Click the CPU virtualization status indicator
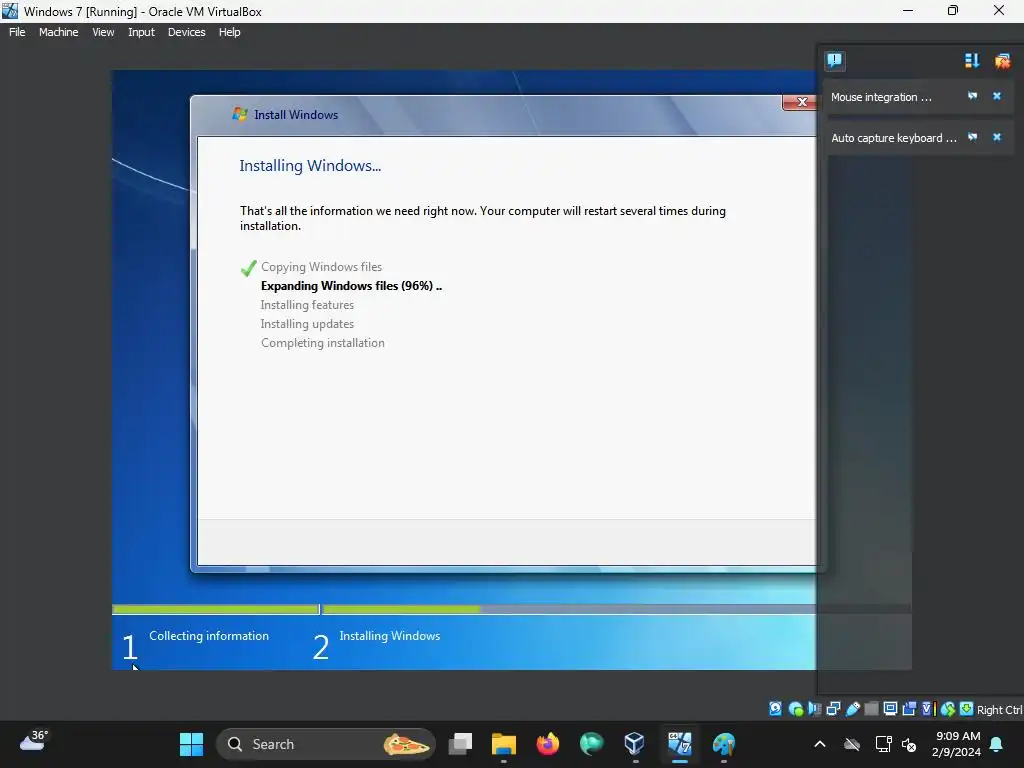 point(929,709)
